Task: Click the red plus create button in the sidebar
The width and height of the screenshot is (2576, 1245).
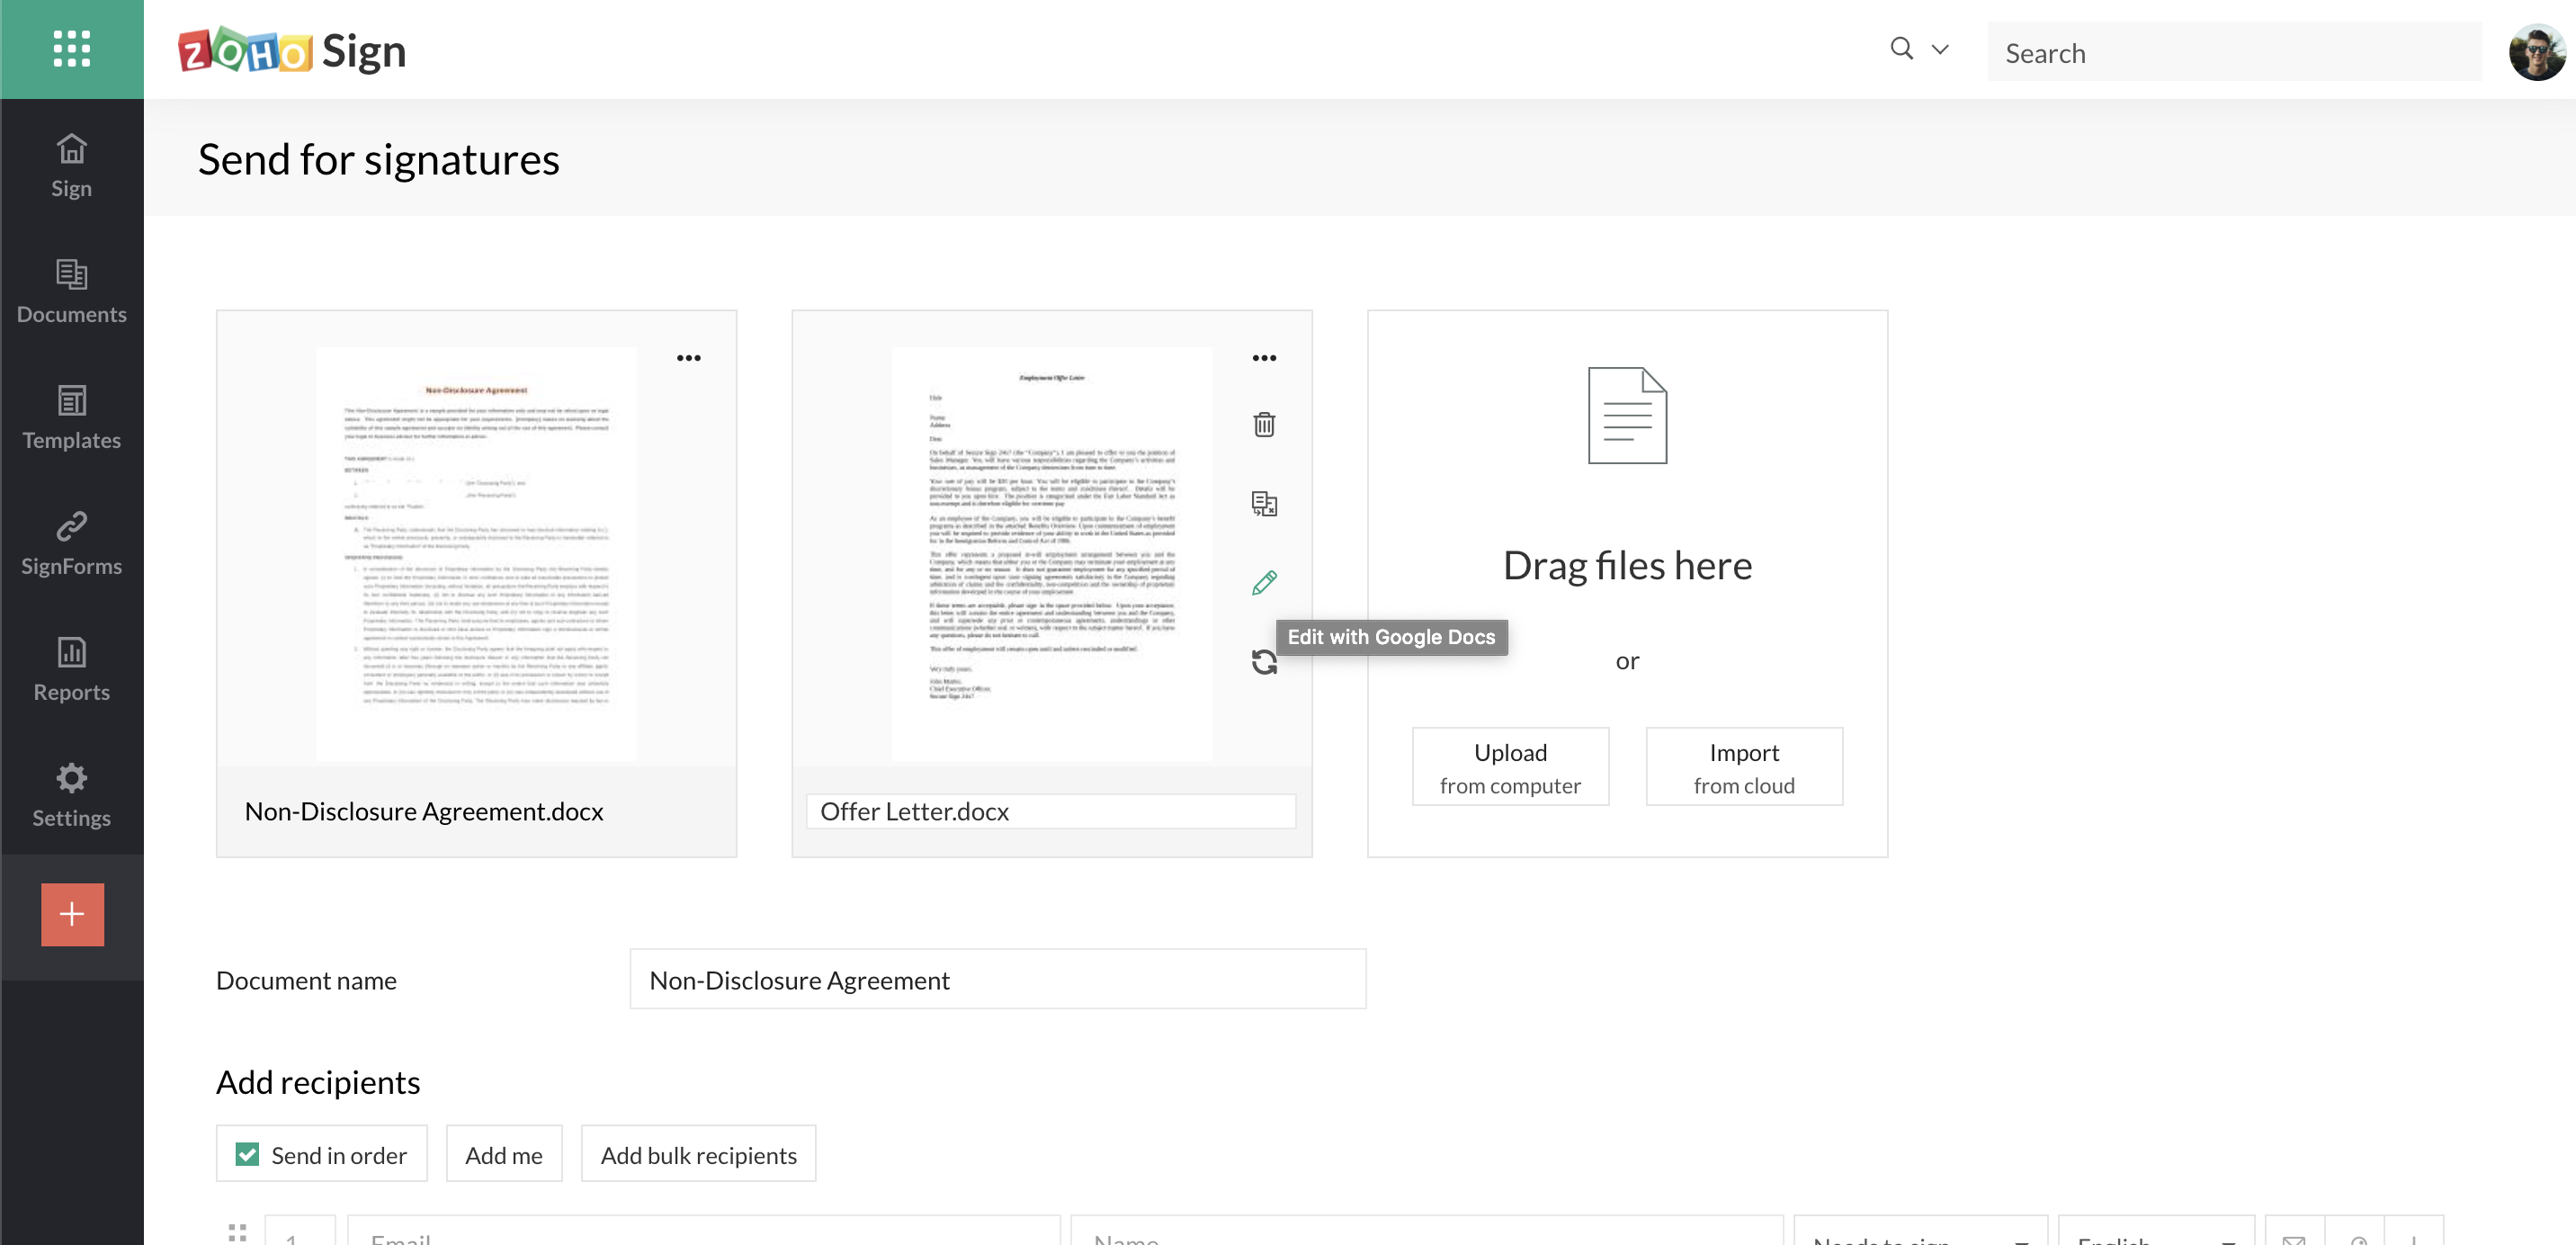Action: tap(72, 914)
